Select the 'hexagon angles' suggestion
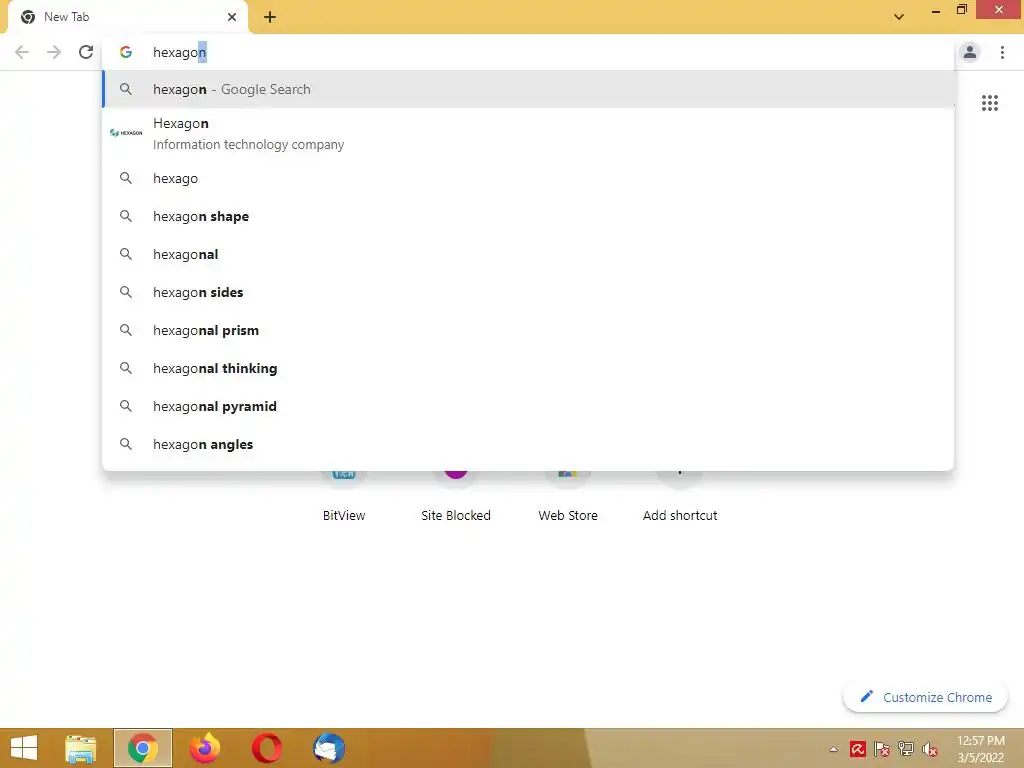Screen dimensions: 1024x768 coord(528,443)
